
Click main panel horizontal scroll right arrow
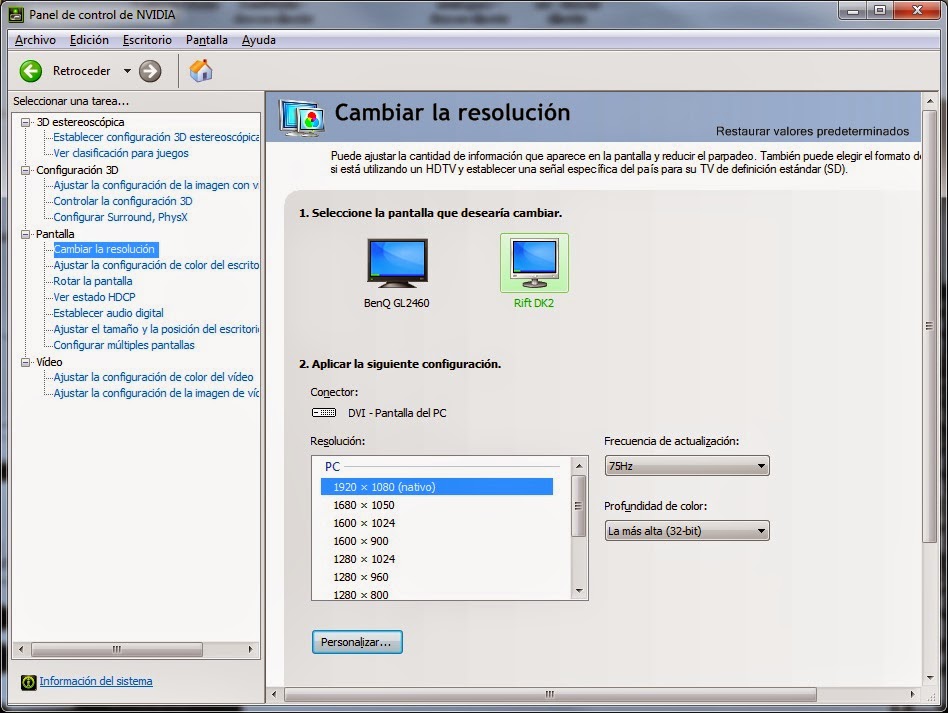point(912,694)
